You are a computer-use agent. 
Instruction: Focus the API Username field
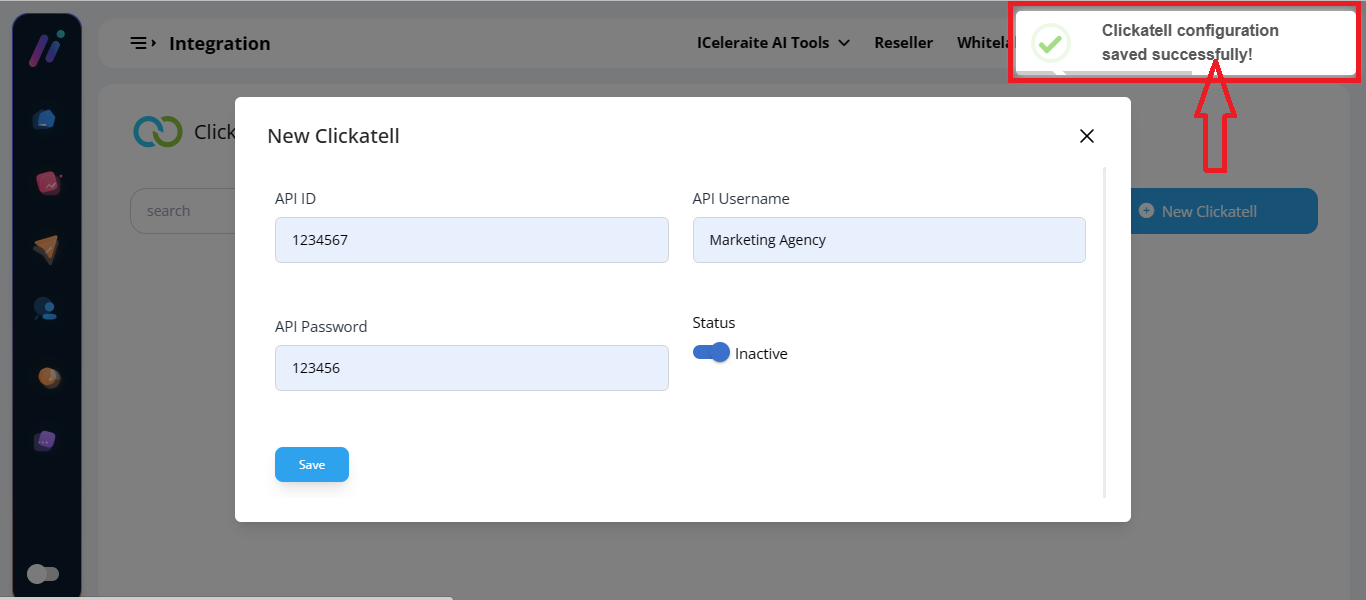tap(888, 240)
